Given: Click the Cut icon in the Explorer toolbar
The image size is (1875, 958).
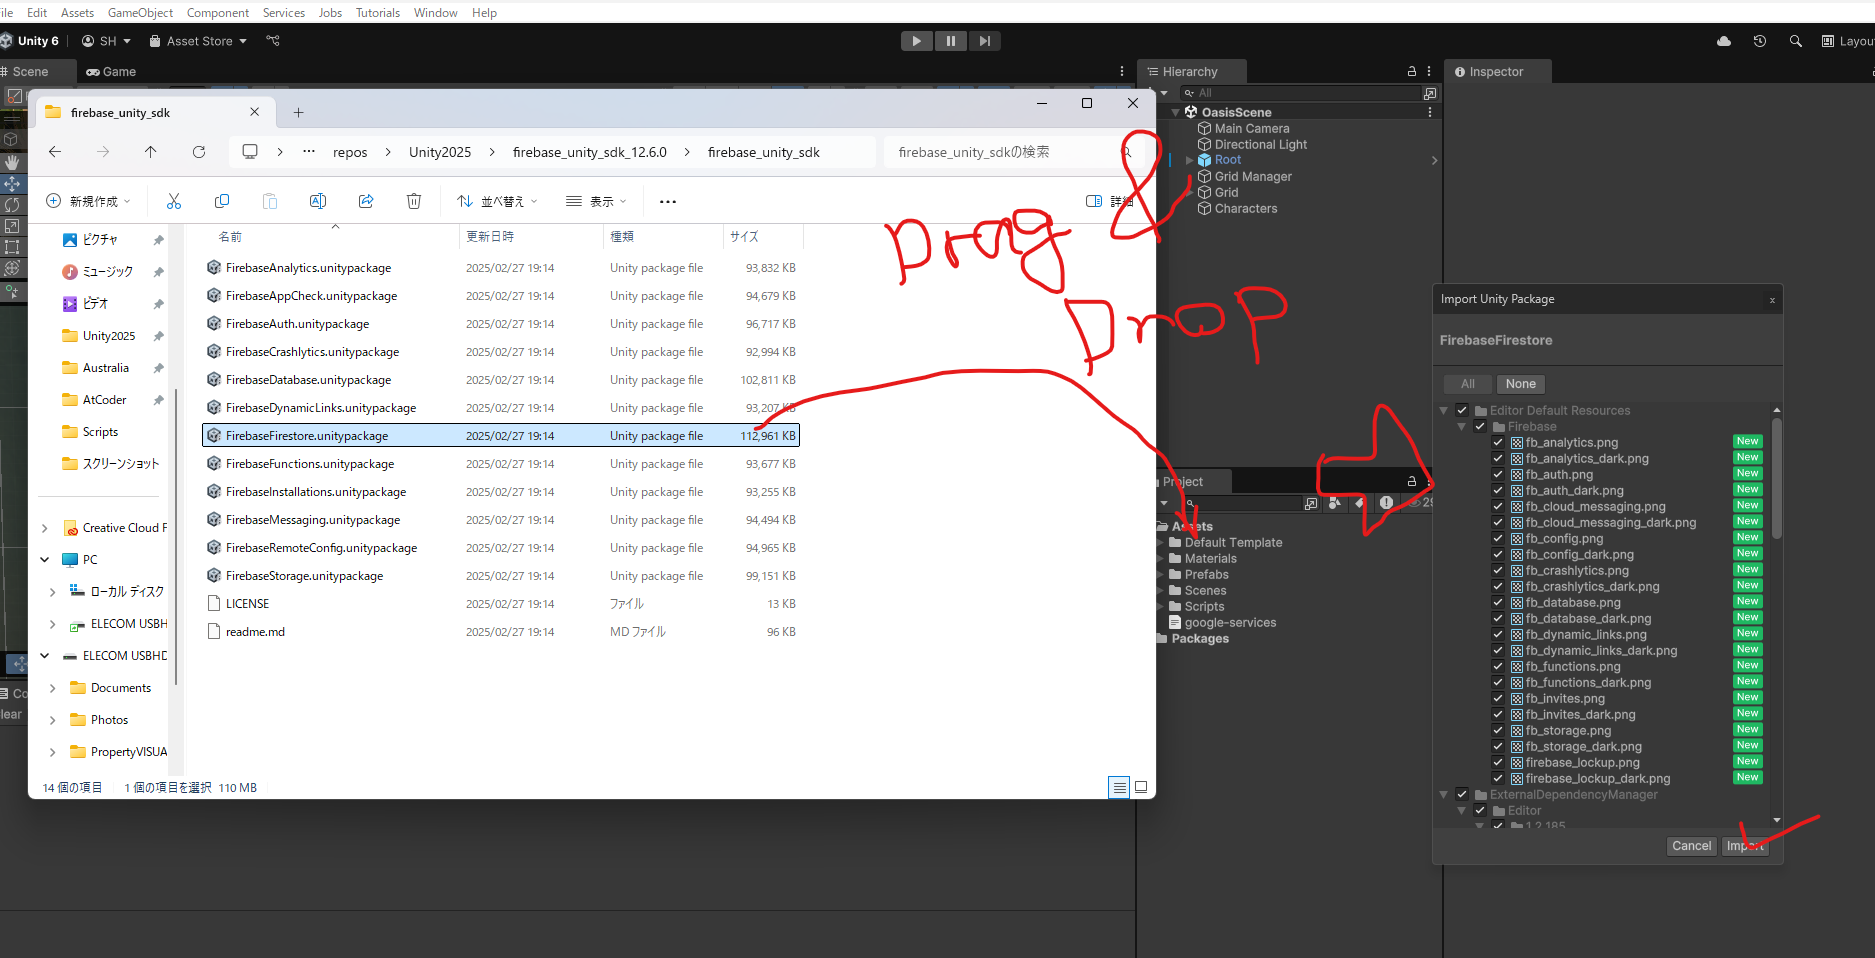Looking at the screenshot, I should coord(174,201).
